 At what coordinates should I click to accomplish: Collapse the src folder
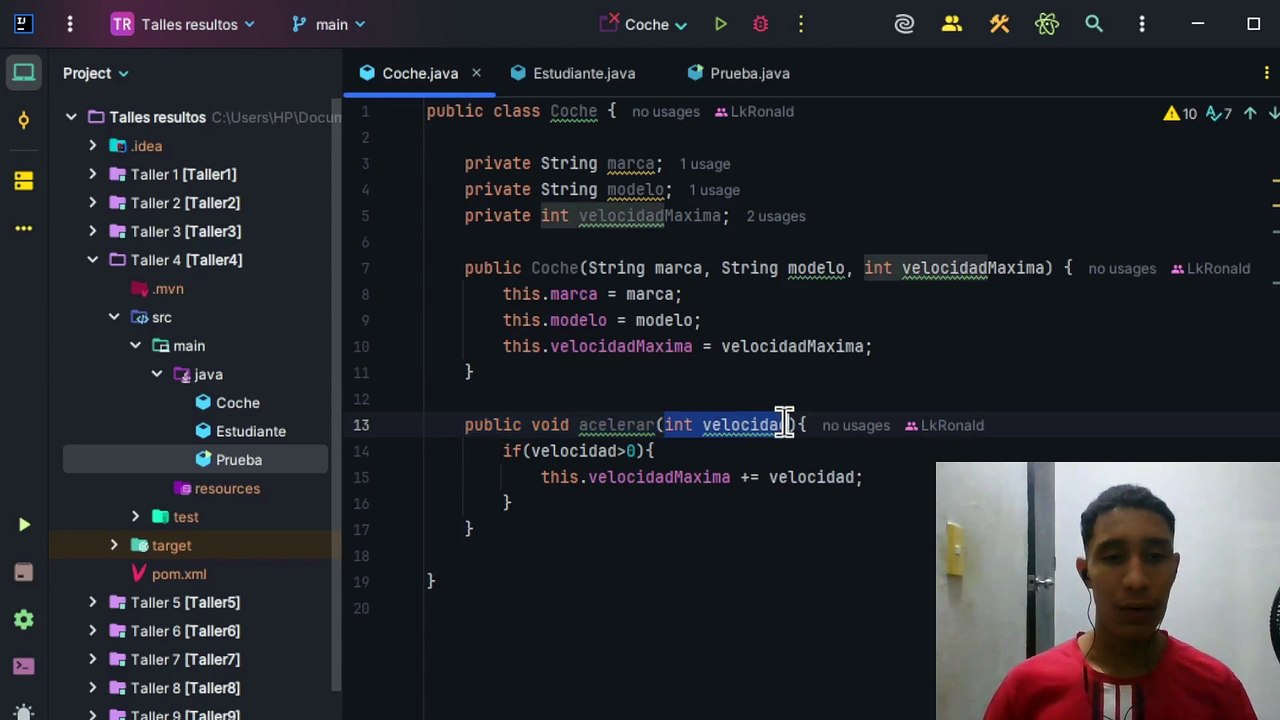click(114, 317)
